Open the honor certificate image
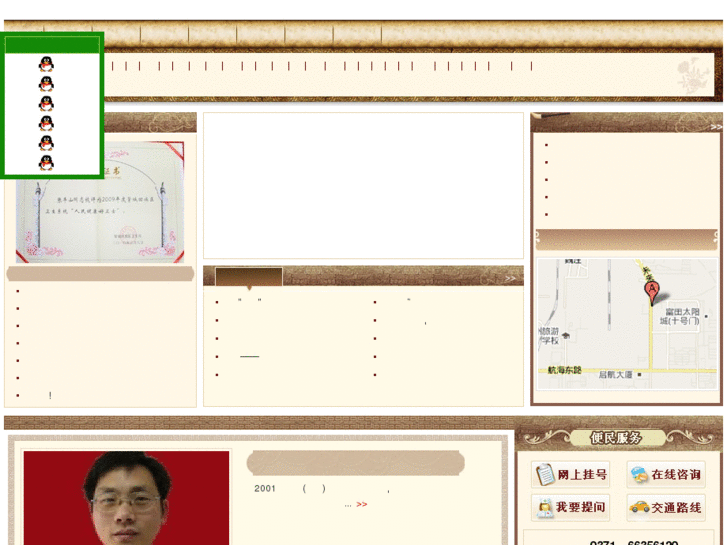Viewport: 727px width, 545px height. (x=100, y=202)
